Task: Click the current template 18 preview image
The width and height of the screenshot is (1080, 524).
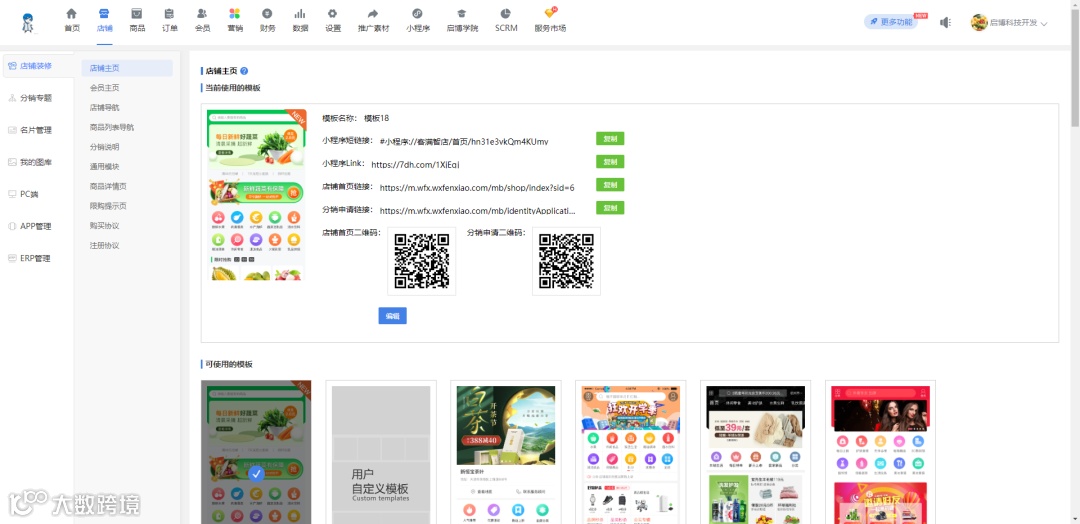Action: [x=257, y=195]
